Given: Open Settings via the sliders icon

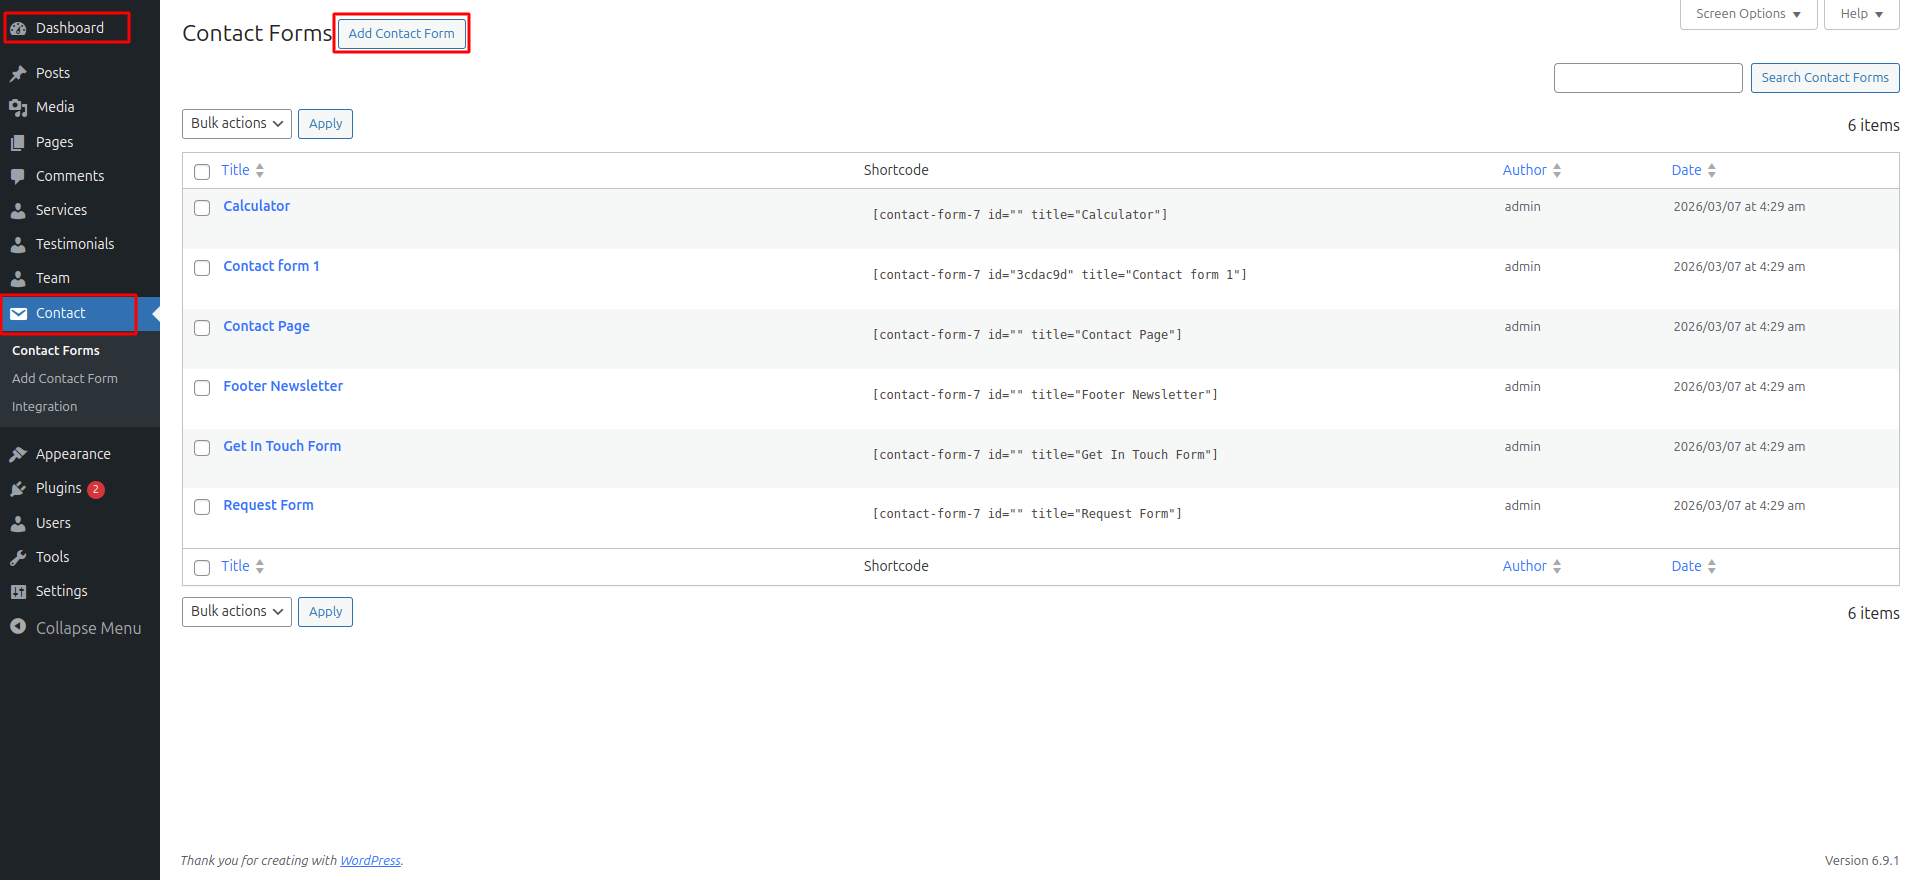Looking at the screenshot, I should pyautogui.click(x=18, y=591).
